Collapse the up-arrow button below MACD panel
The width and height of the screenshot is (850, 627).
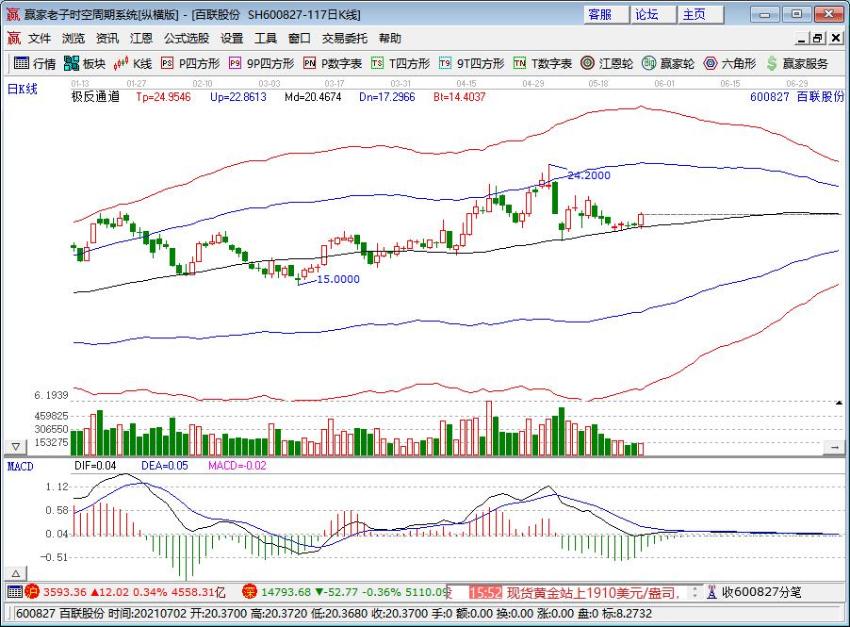(16, 573)
